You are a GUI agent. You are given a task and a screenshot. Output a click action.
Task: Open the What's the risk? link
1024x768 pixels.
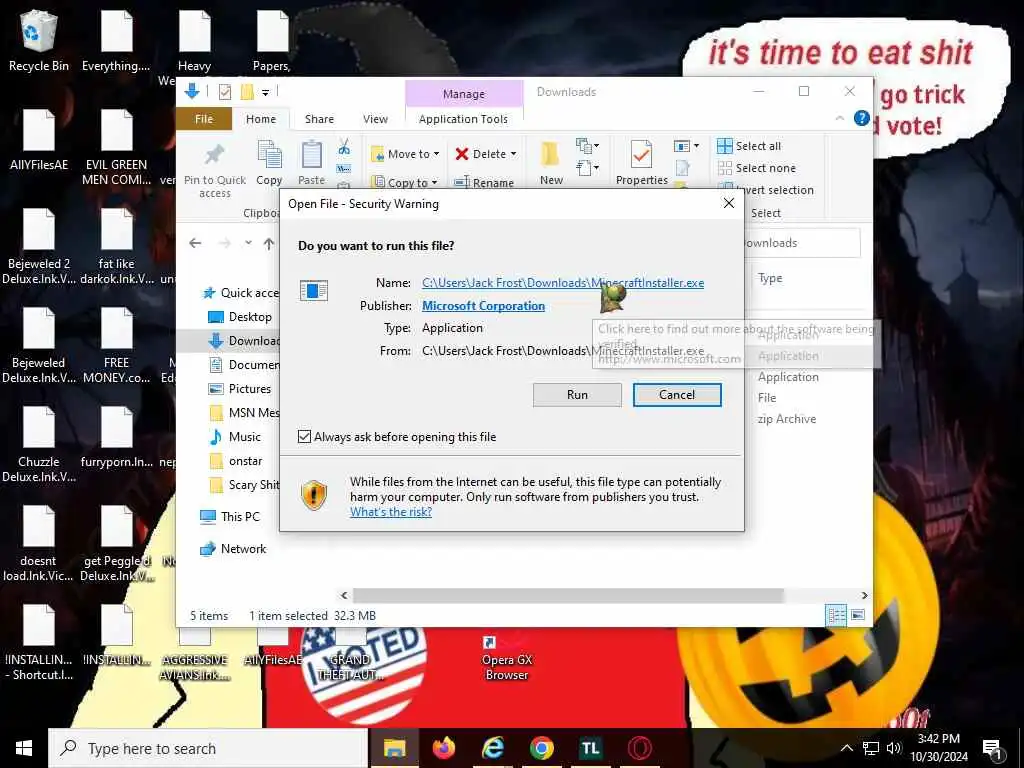[x=391, y=512]
